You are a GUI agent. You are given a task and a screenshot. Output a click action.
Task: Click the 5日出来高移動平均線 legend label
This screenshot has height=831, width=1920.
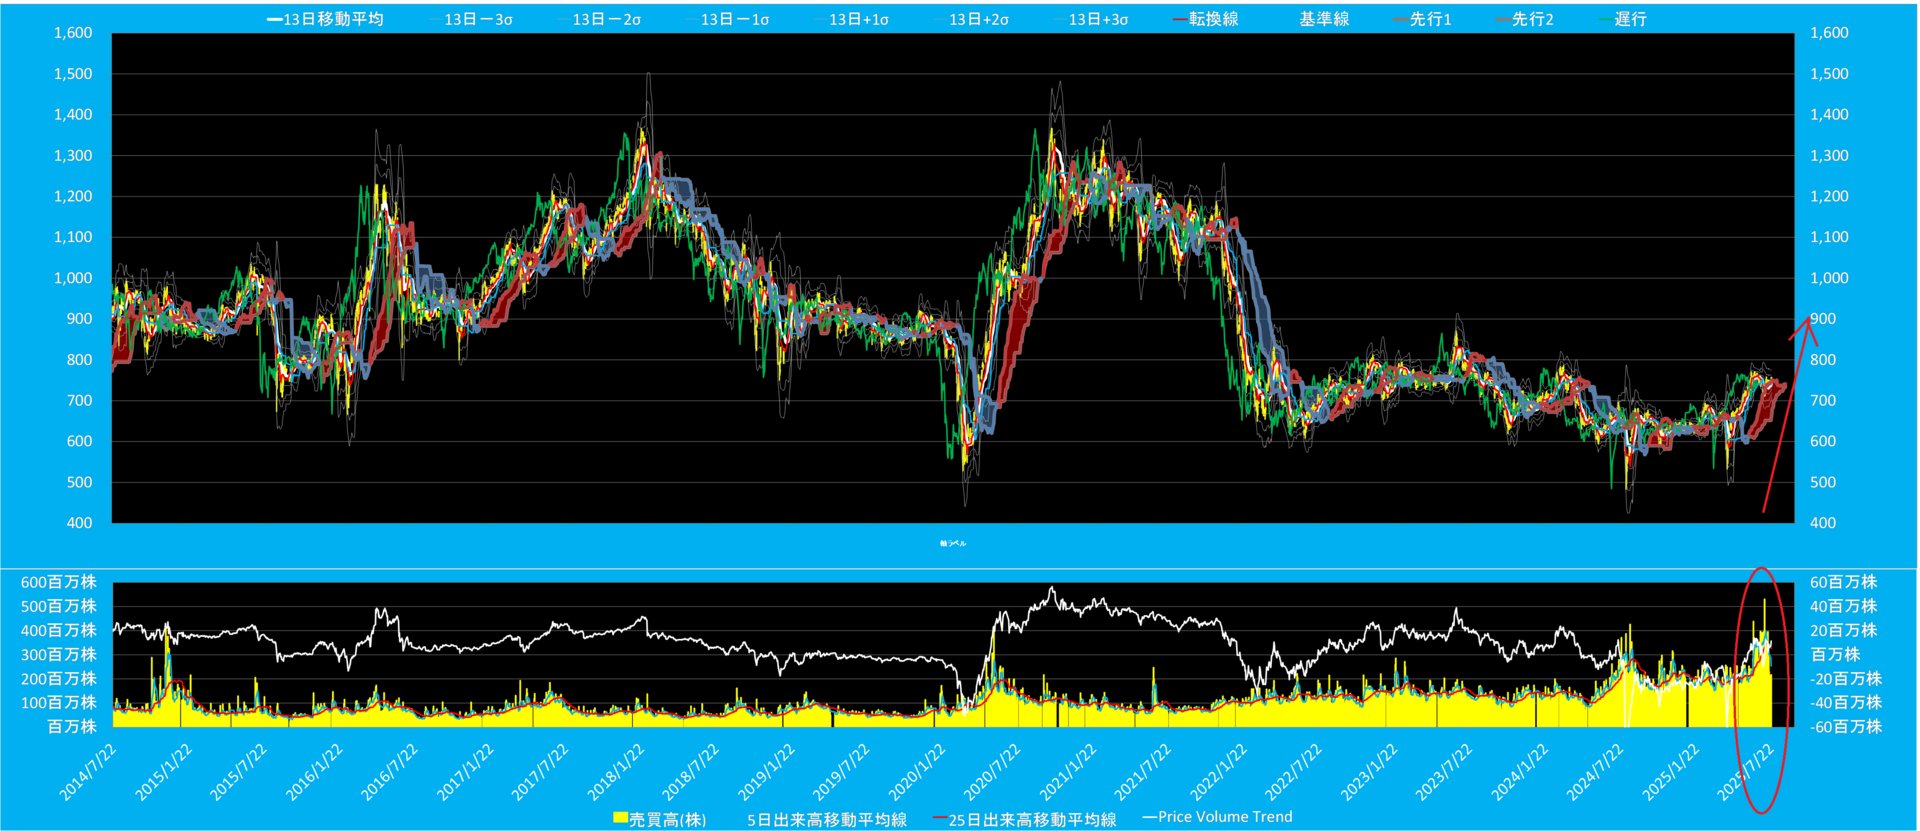pyautogui.click(x=826, y=819)
